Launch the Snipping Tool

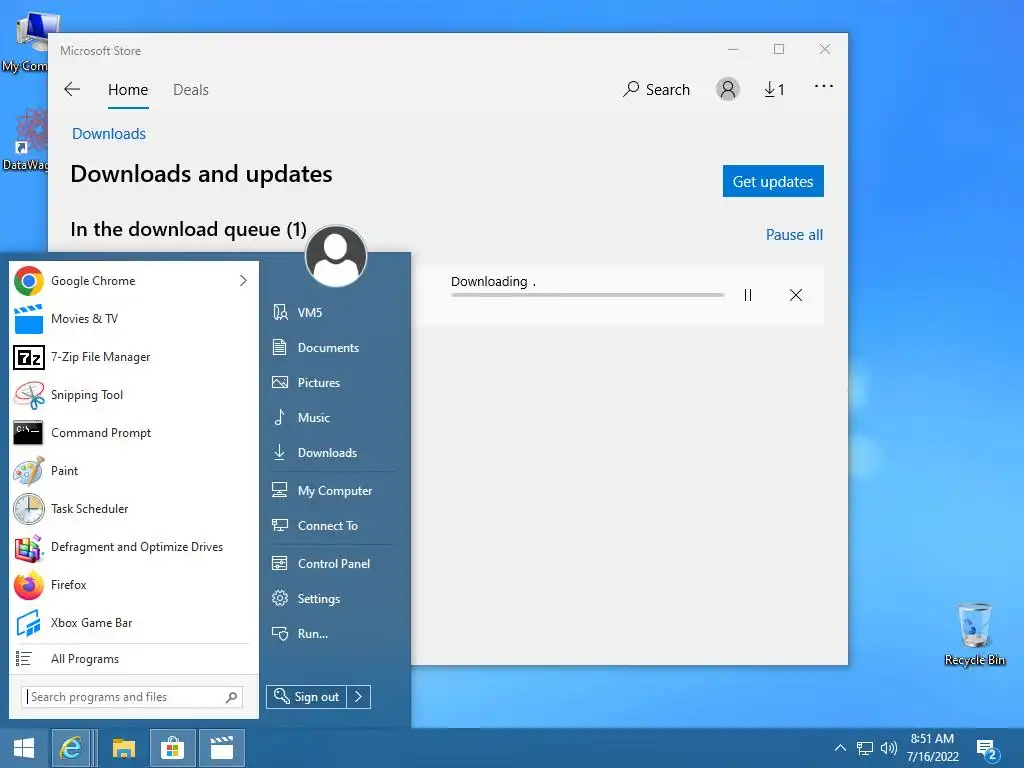[x=134, y=394]
